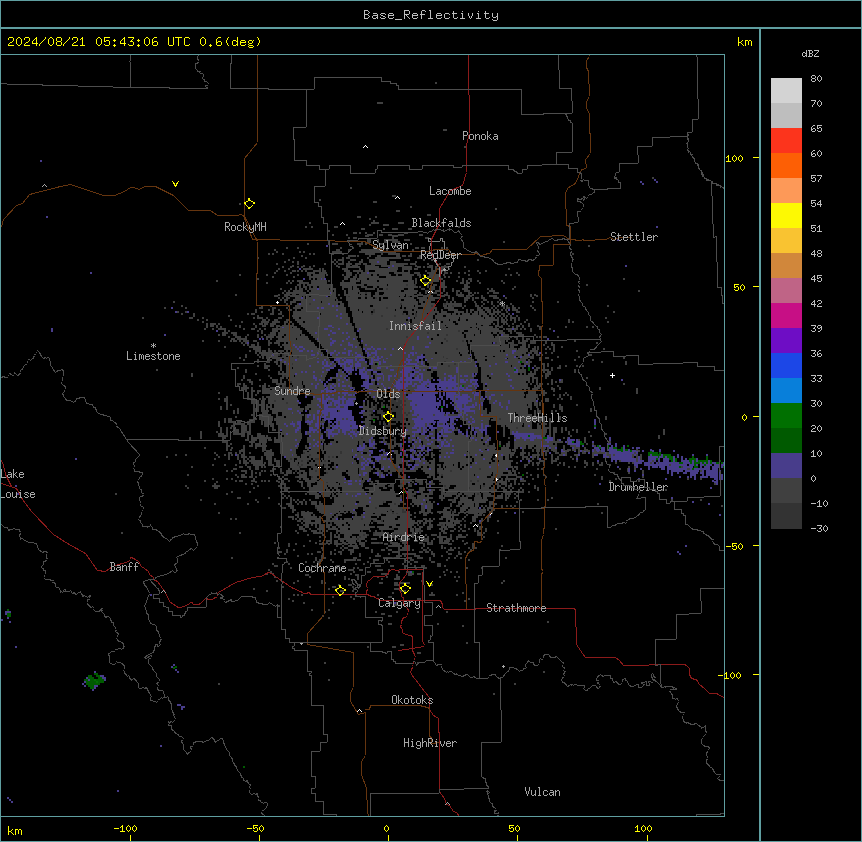Image resolution: width=862 pixels, height=842 pixels.
Task: Click the Olds label
Action: pyautogui.click(x=388, y=394)
